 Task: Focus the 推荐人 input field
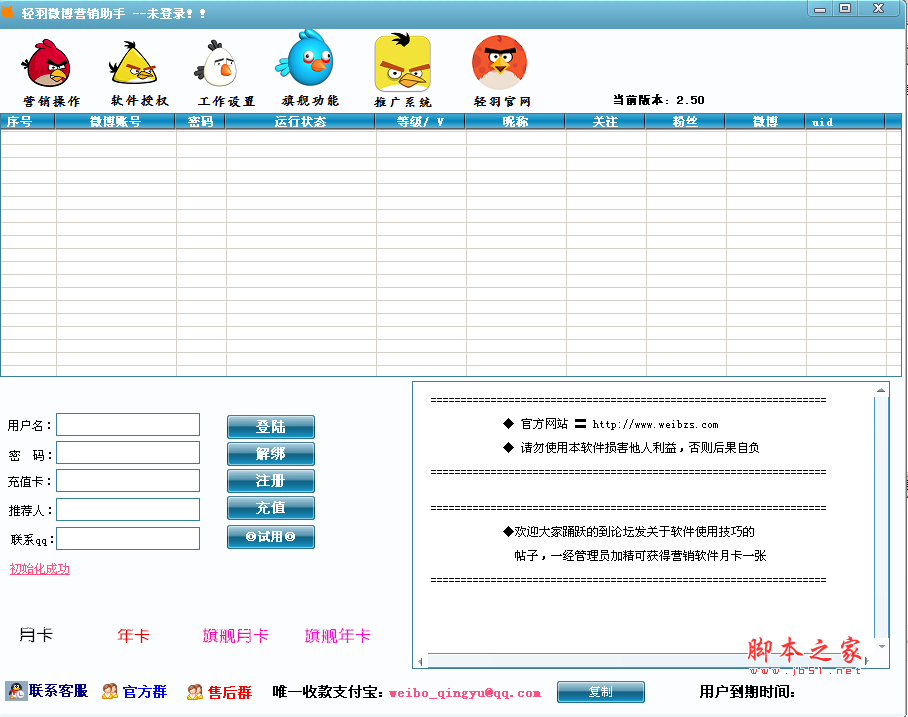point(128,510)
